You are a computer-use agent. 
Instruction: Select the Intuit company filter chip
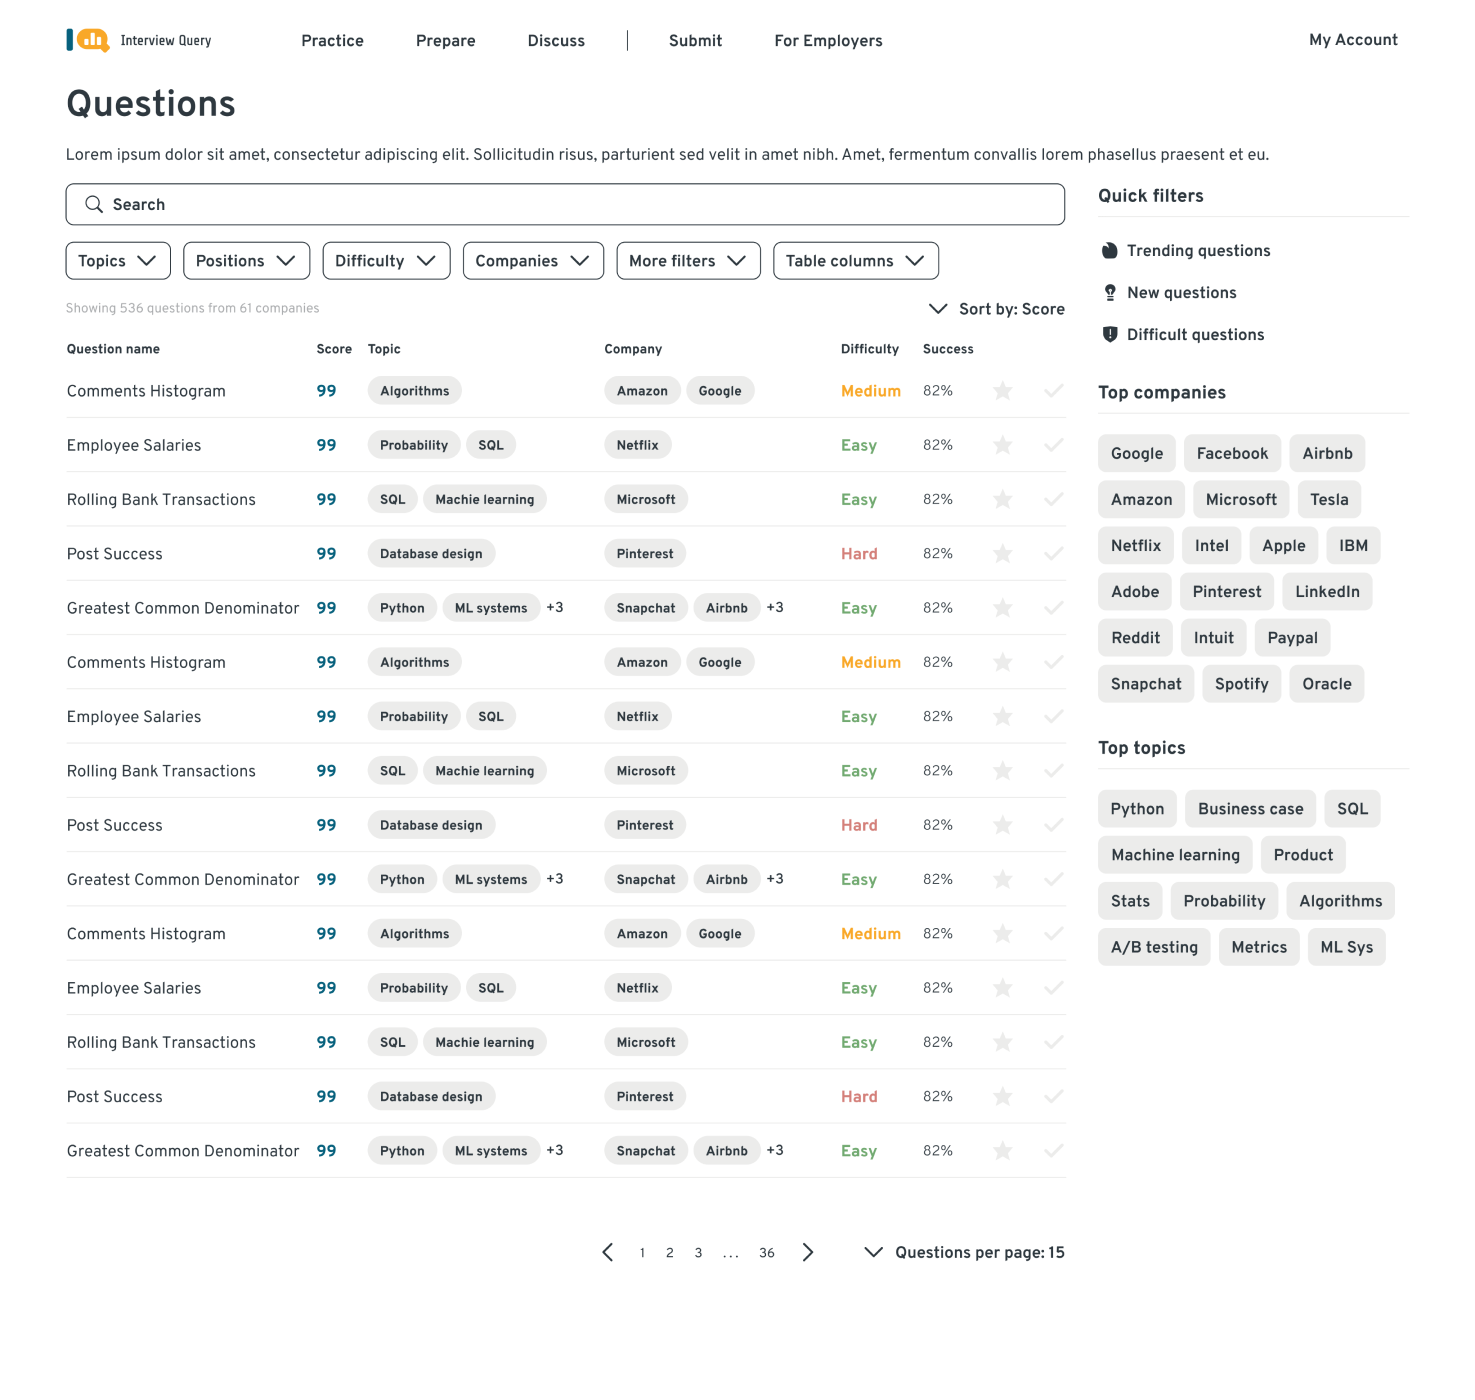pos(1213,638)
